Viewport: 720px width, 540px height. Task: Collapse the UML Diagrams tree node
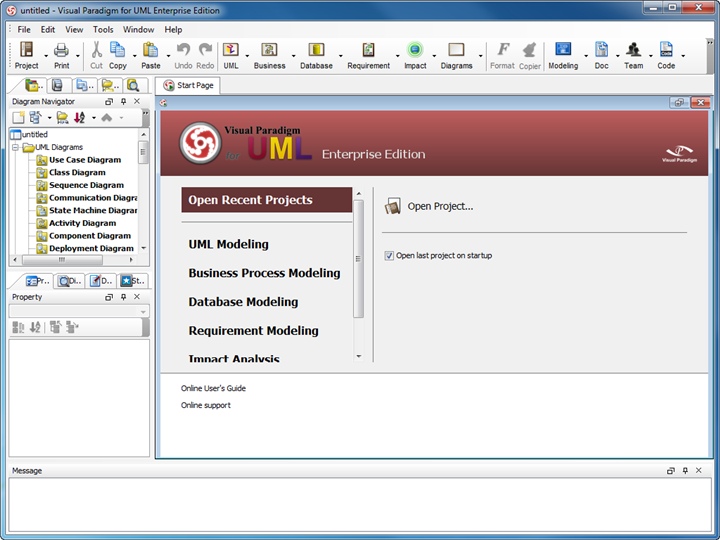[x=16, y=147]
